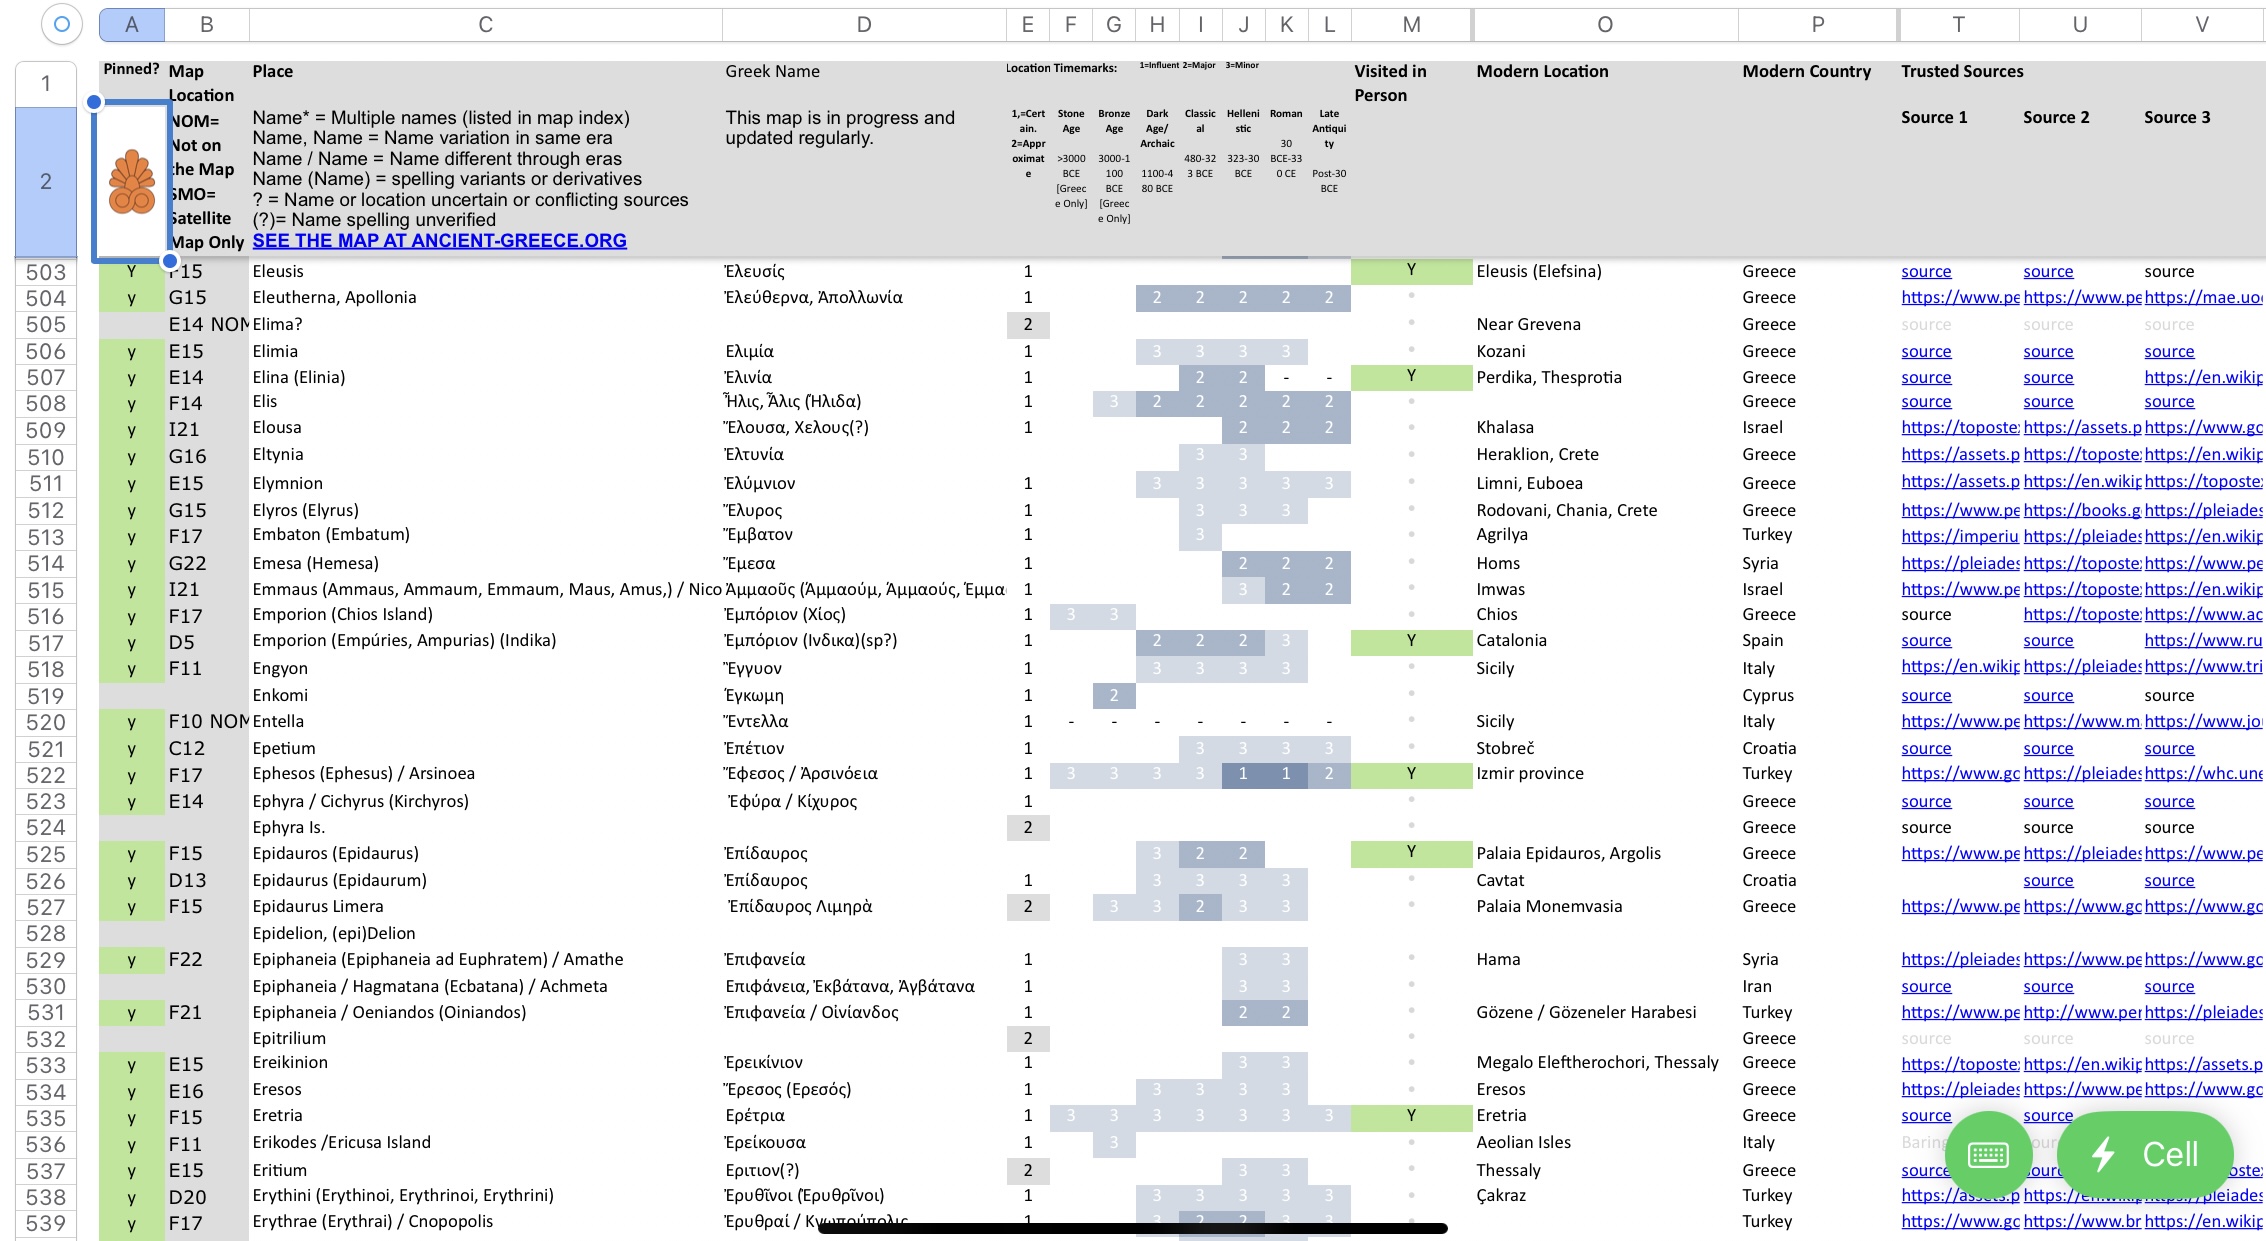Tap the bottom-right blue selection handle

coord(169,261)
